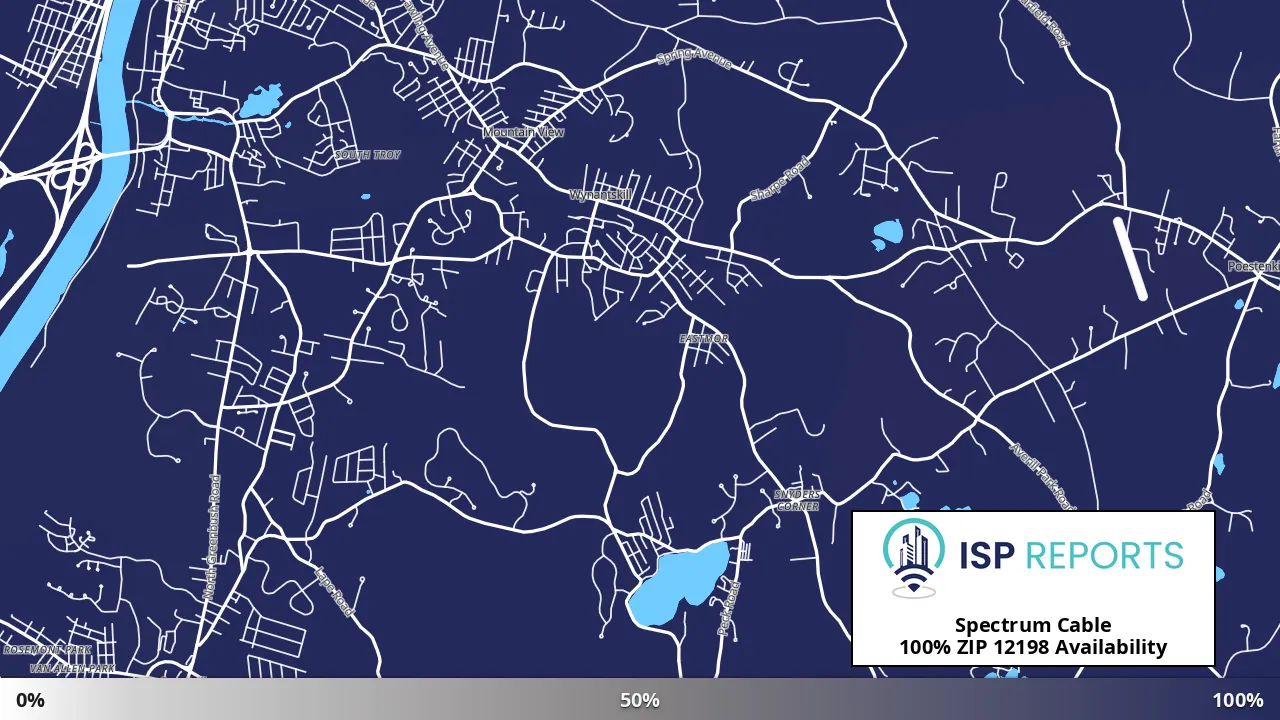Click the 50% legend label
Viewport: 1280px width, 720px height.
click(640, 700)
